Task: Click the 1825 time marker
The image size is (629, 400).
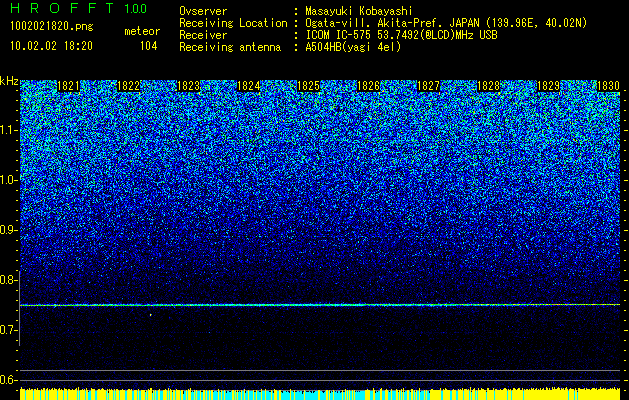Action: pos(308,86)
